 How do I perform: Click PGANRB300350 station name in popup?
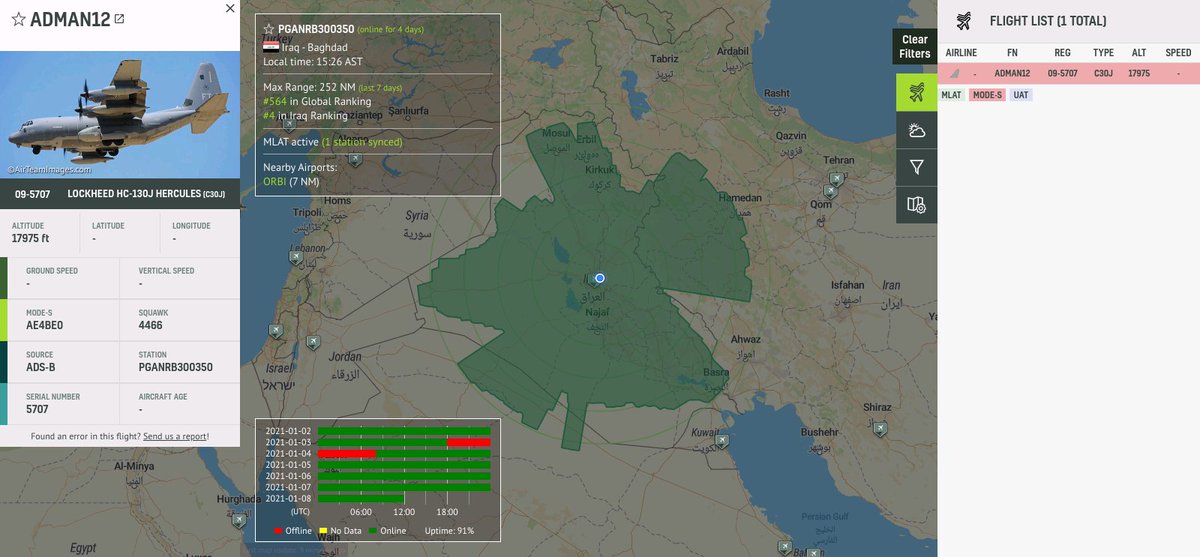(x=316, y=29)
